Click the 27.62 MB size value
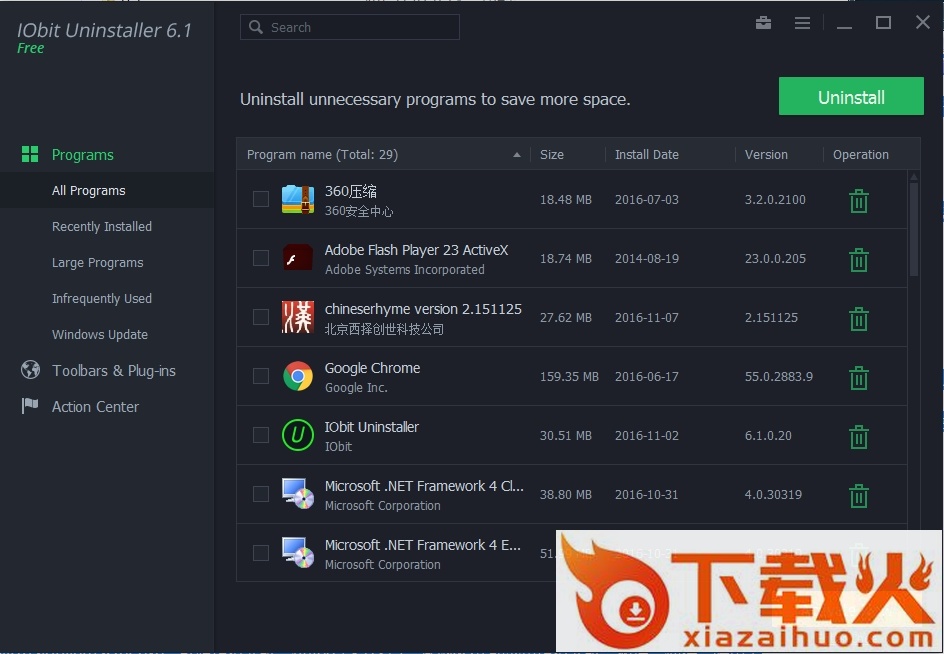 566,318
